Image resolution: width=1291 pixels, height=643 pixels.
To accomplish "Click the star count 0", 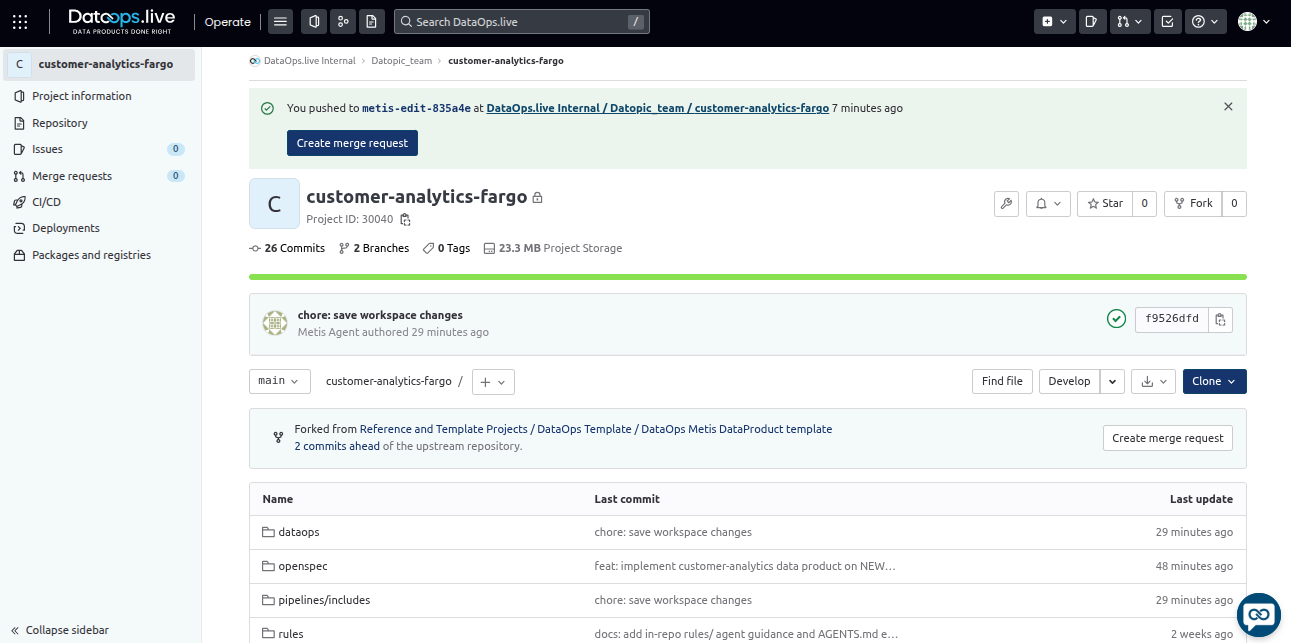I will [x=1145, y=203].
